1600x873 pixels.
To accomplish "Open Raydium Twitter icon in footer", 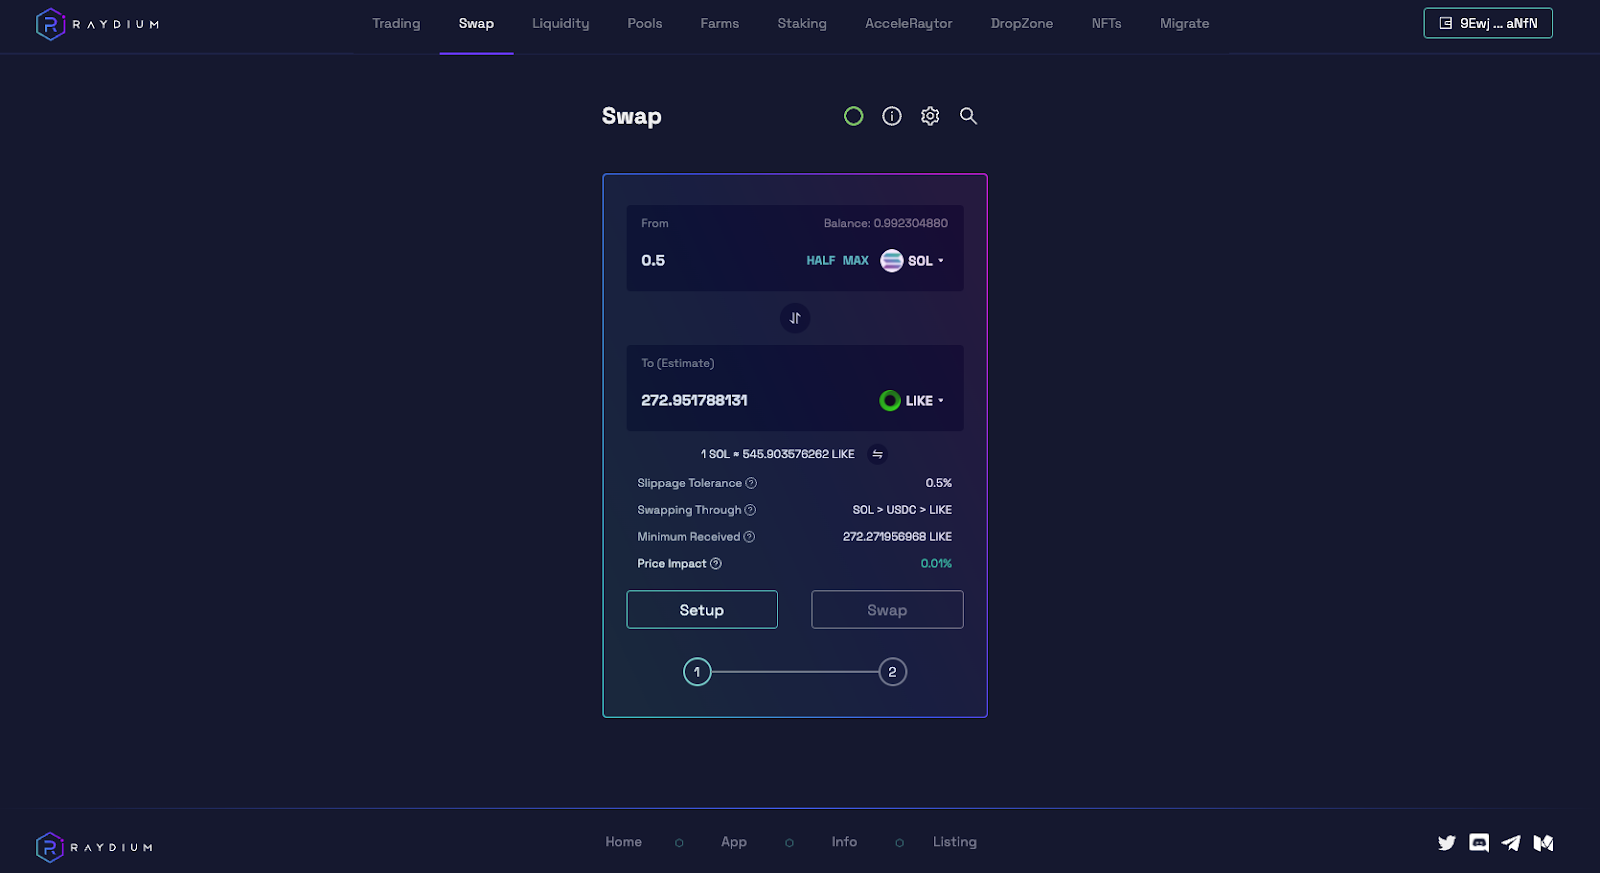I will (x=1447, y=843).
